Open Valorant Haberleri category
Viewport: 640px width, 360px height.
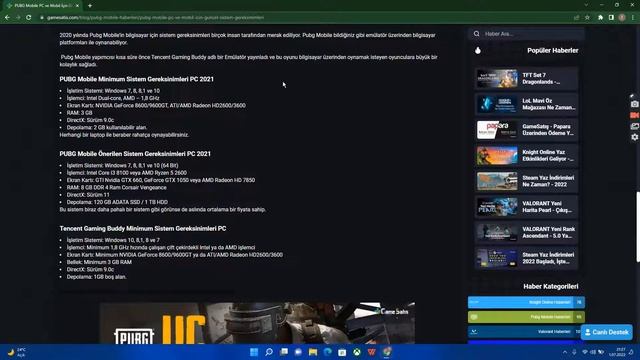tap(524, 331)
